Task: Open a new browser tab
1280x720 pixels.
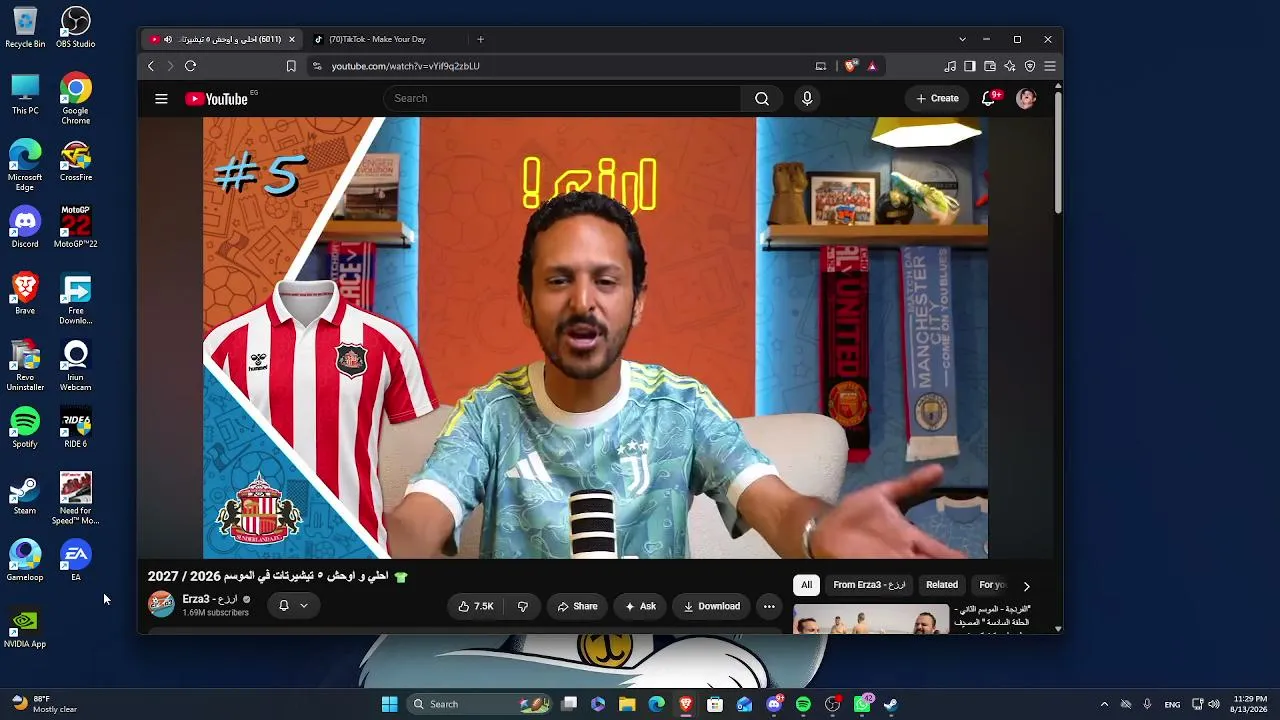Action: pyautogui.click(x=481, y=39)
